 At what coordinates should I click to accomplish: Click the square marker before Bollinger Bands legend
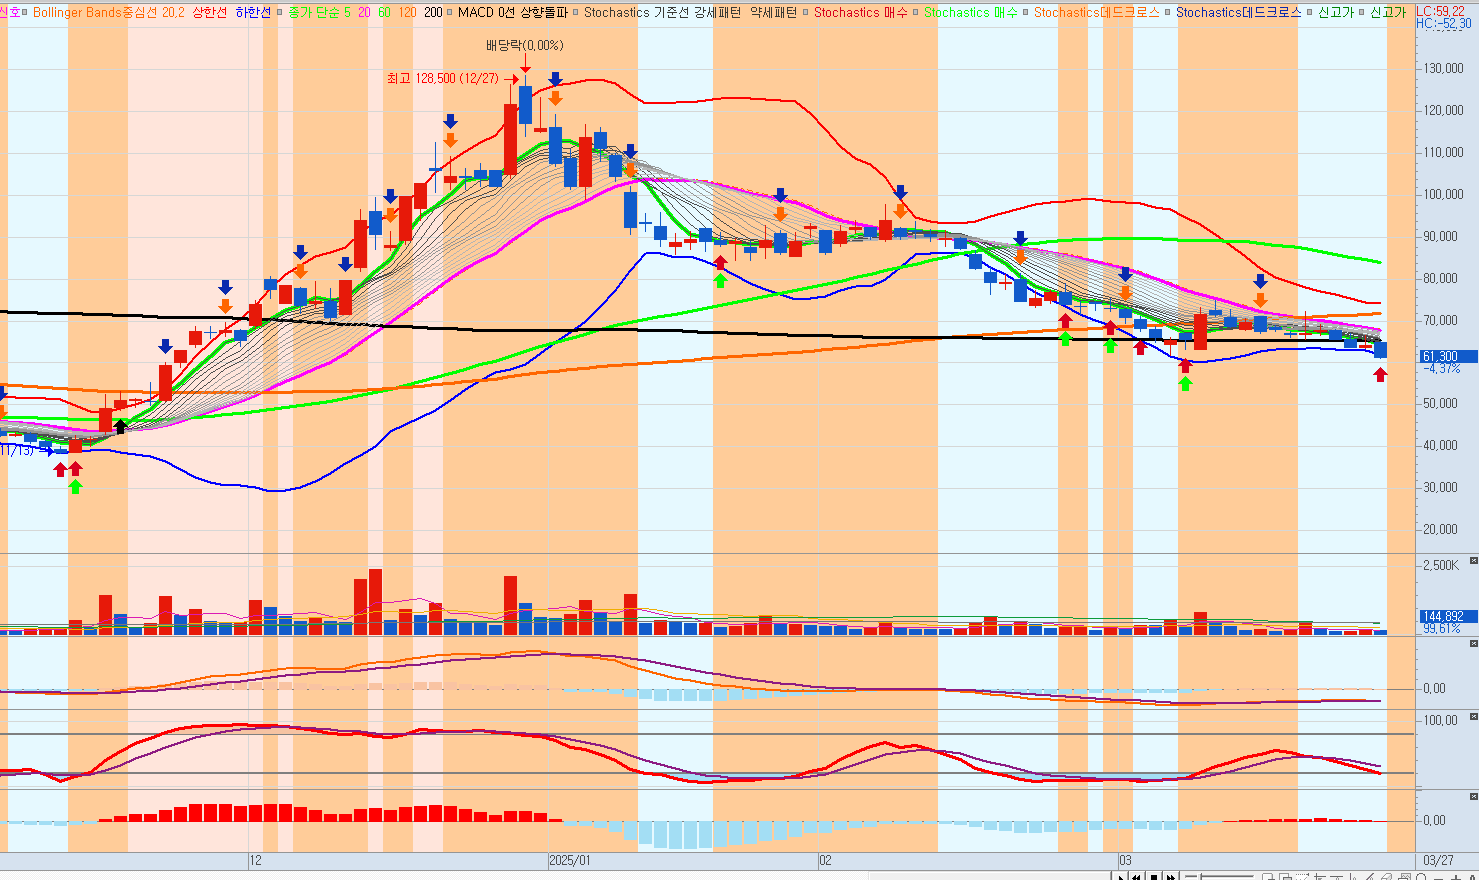click(26, 13)
